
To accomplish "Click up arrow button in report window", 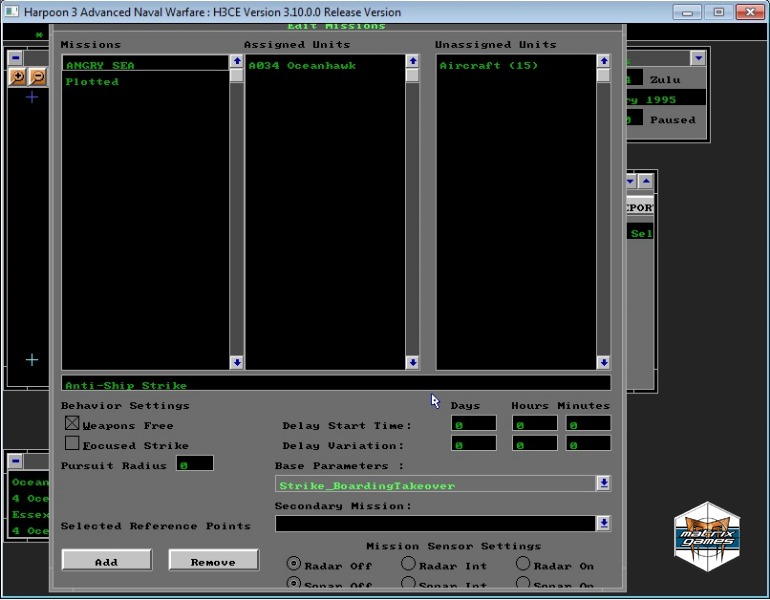I will point(645,182).
